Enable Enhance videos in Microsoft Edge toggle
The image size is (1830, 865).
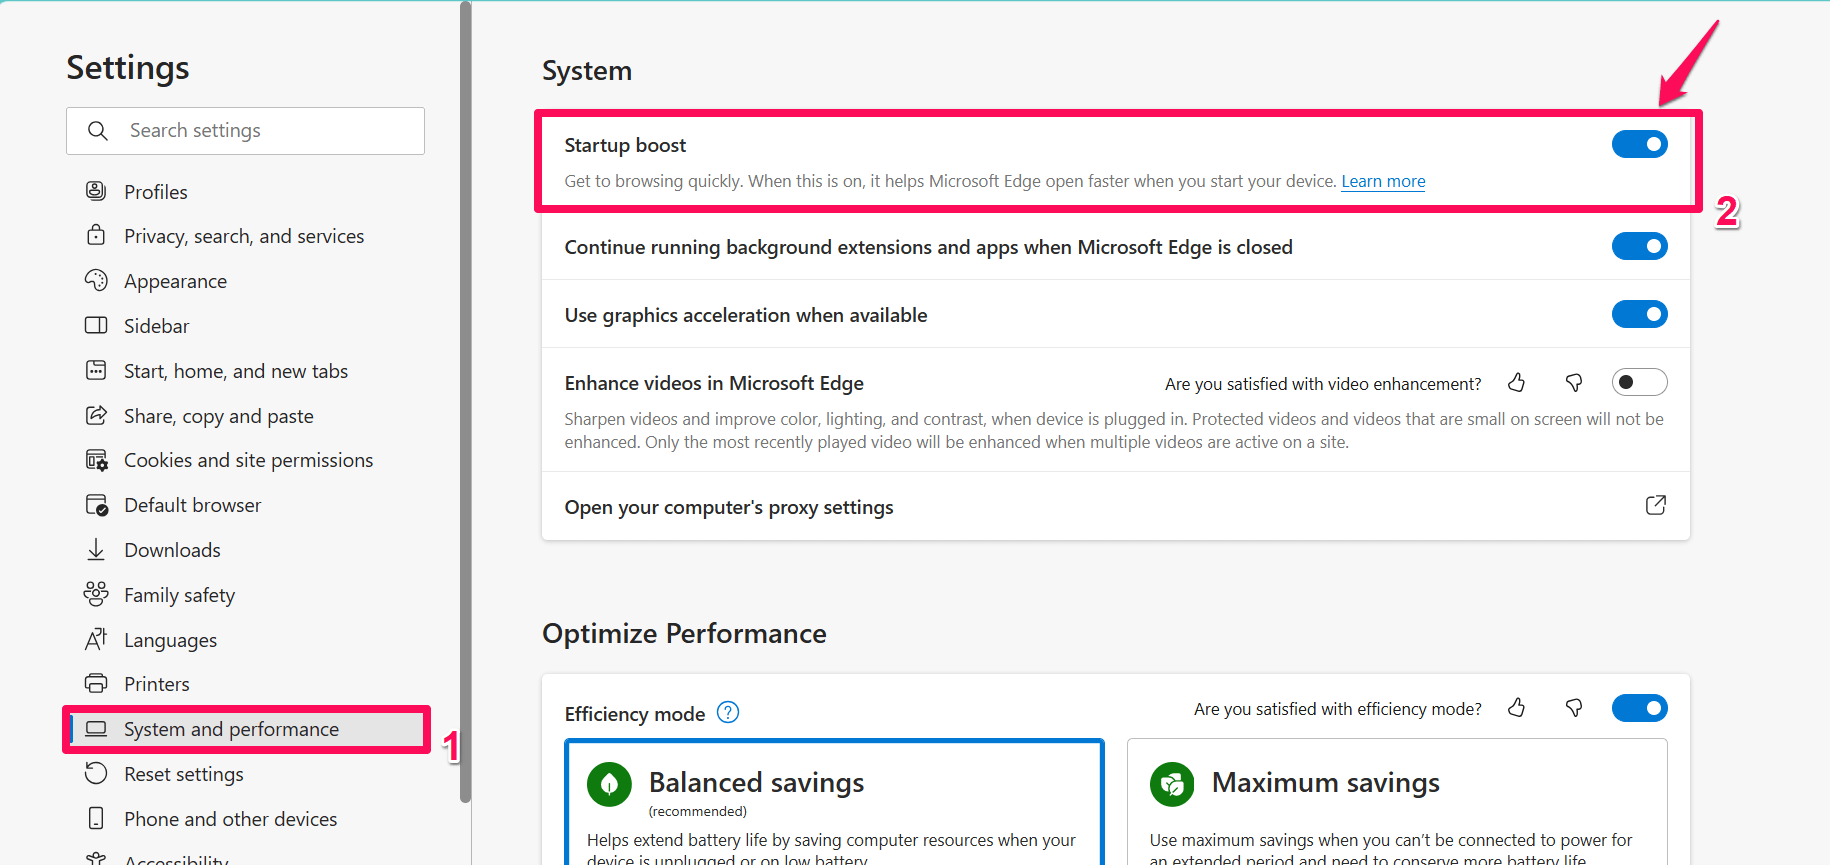(x=1640, y=382)
